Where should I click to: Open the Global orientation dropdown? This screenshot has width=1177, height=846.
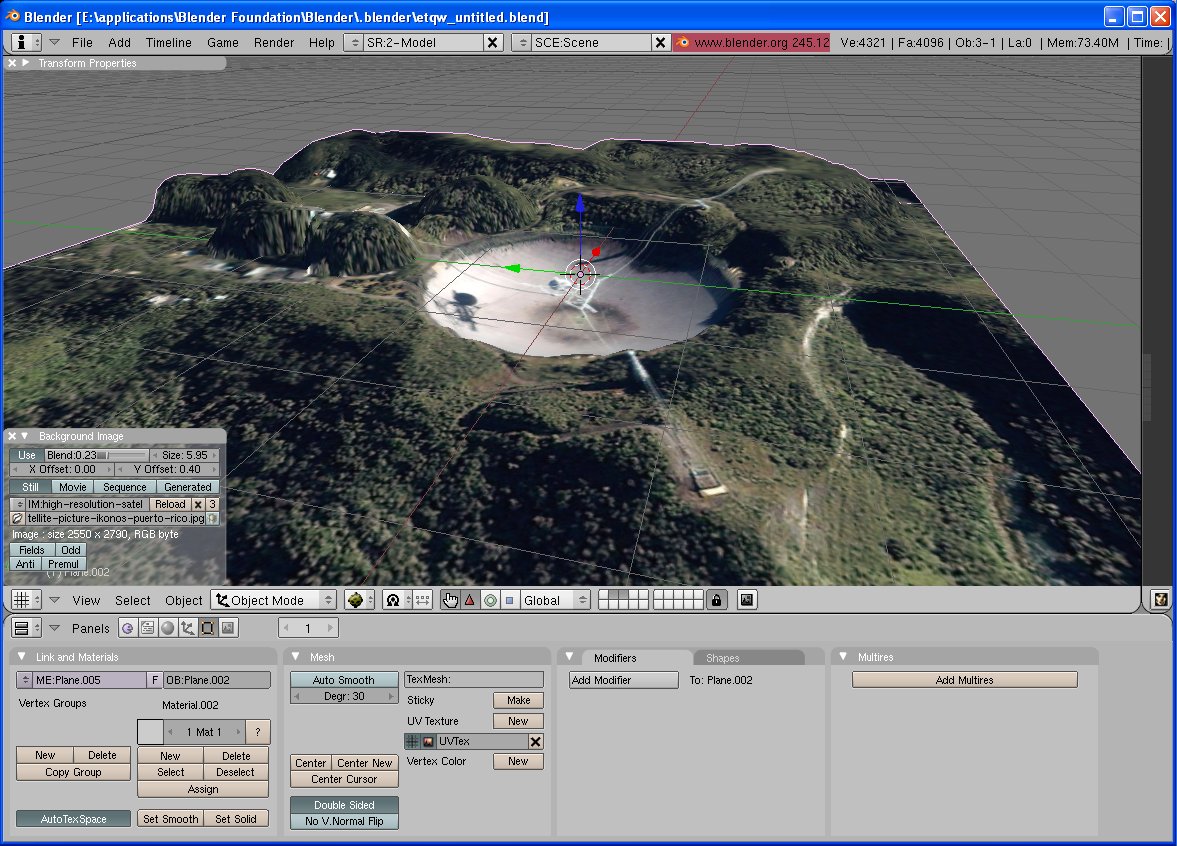click(555, 600)
